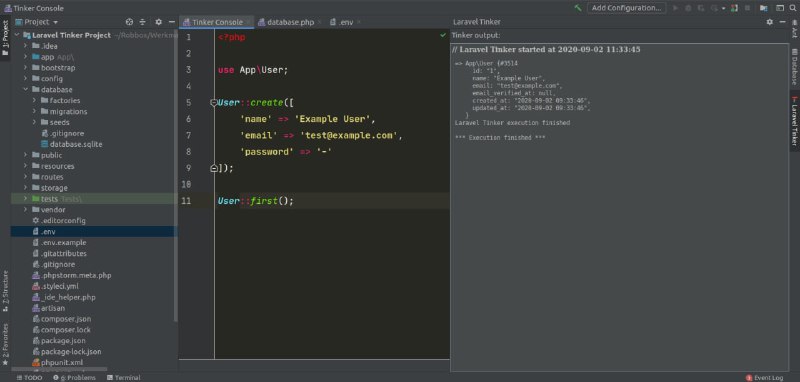Click the Project panel vertical scrollbar
This screenshot has width=800, height=382.
[176, 176]
